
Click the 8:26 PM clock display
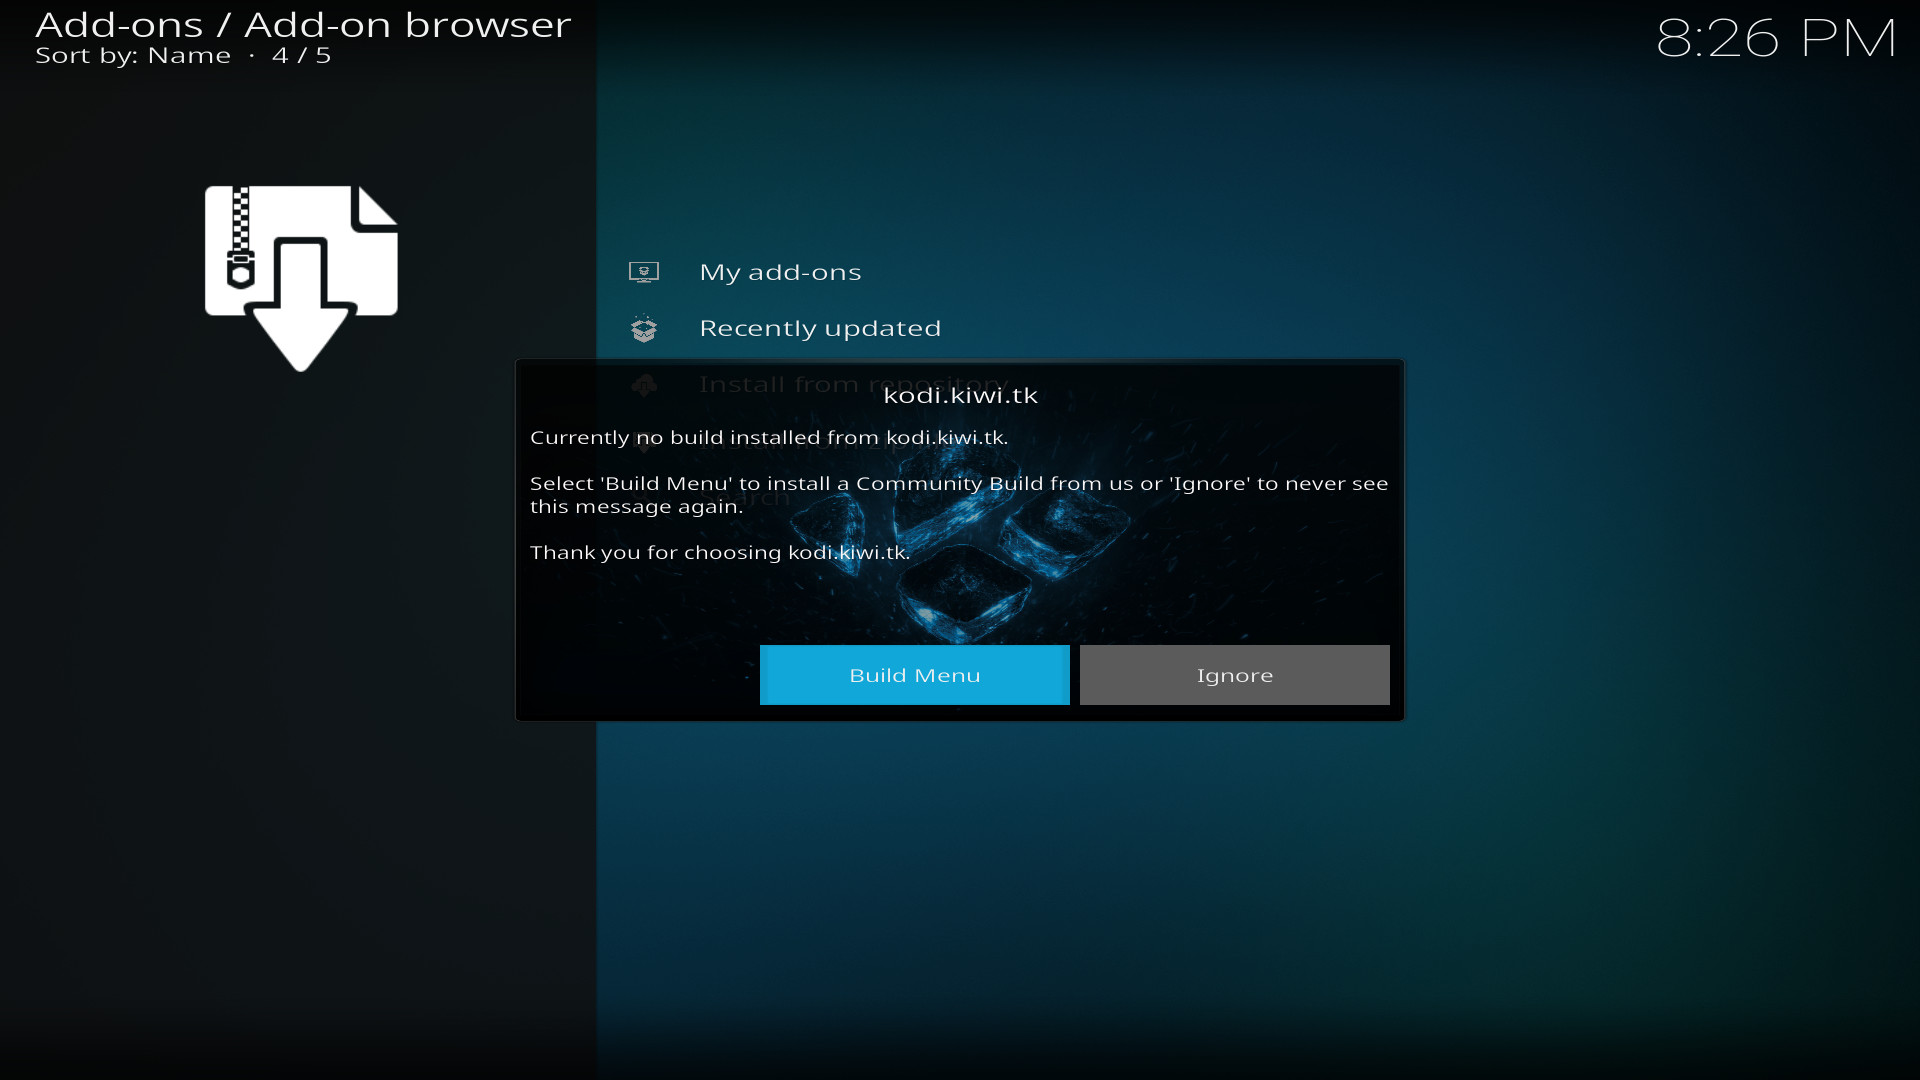pos(1776,39)
